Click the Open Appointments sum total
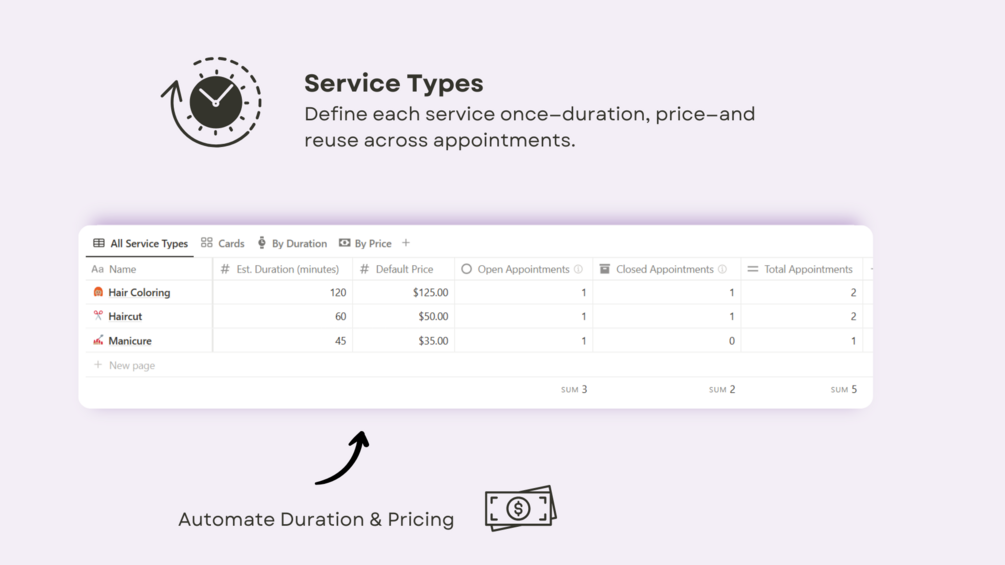 [574, 389]
